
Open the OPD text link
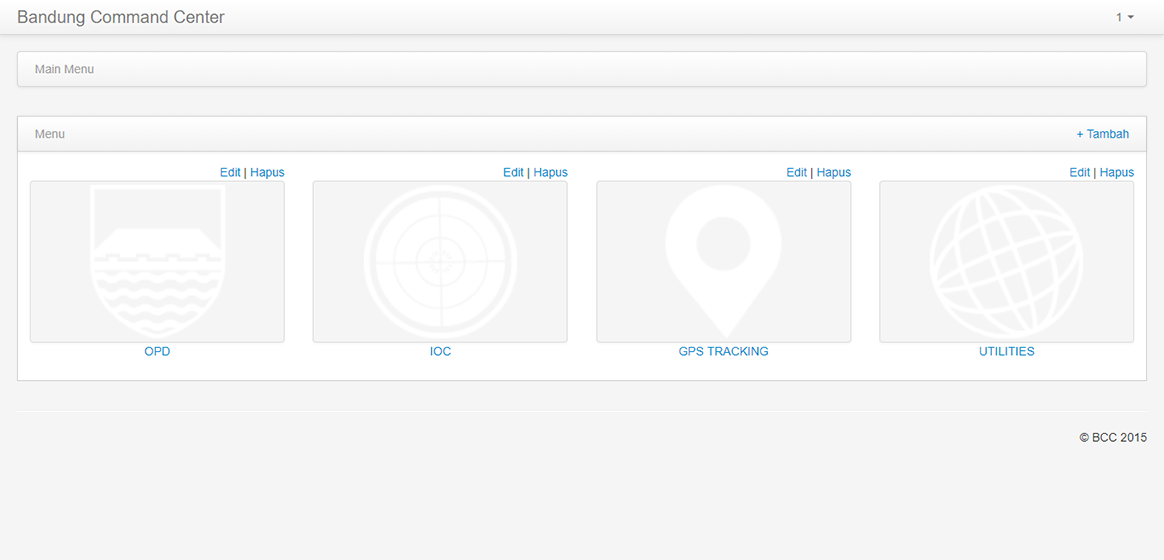pos(157,352)
